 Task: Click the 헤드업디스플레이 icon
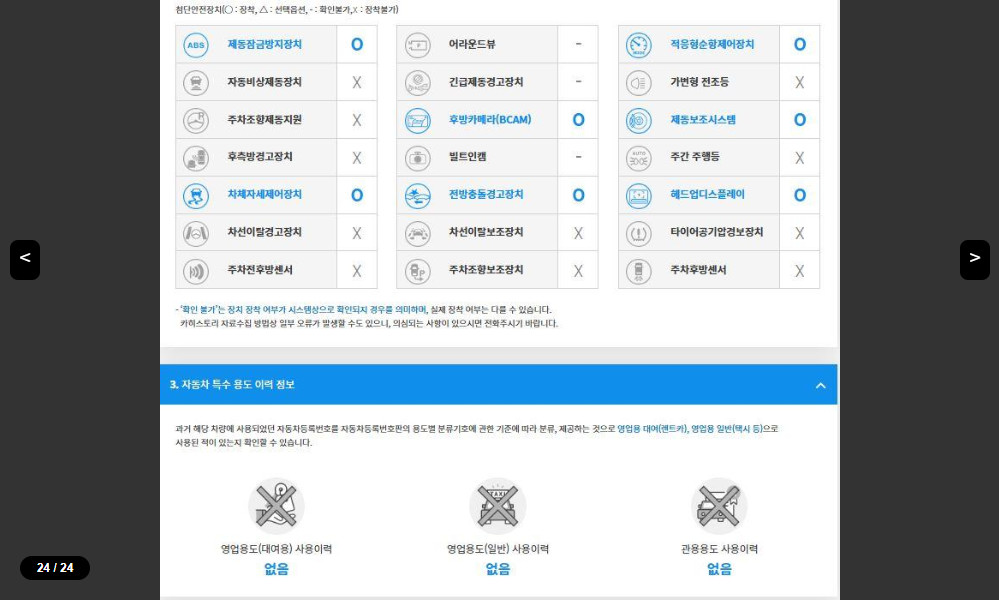pos(638,195)
